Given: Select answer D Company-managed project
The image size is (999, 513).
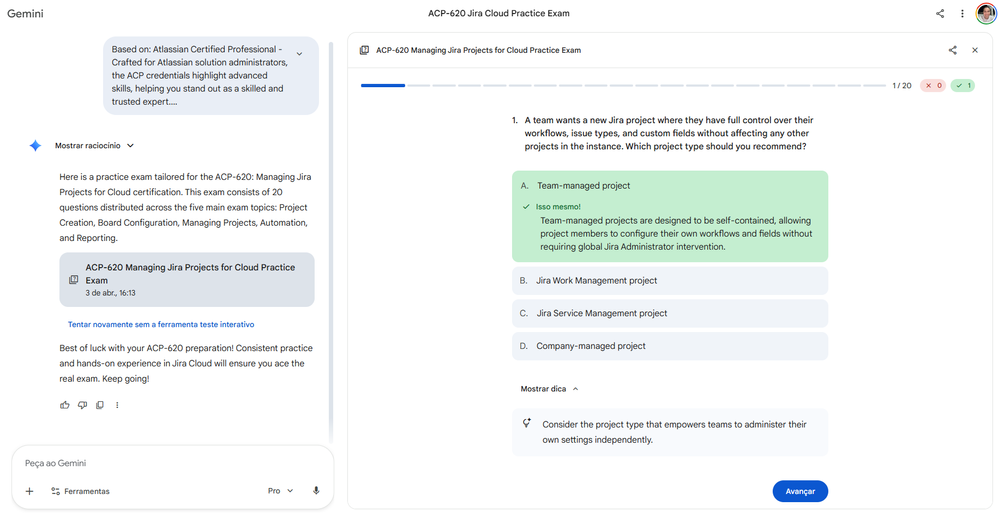Looking at the screenshot, I should tap(670, 346).
